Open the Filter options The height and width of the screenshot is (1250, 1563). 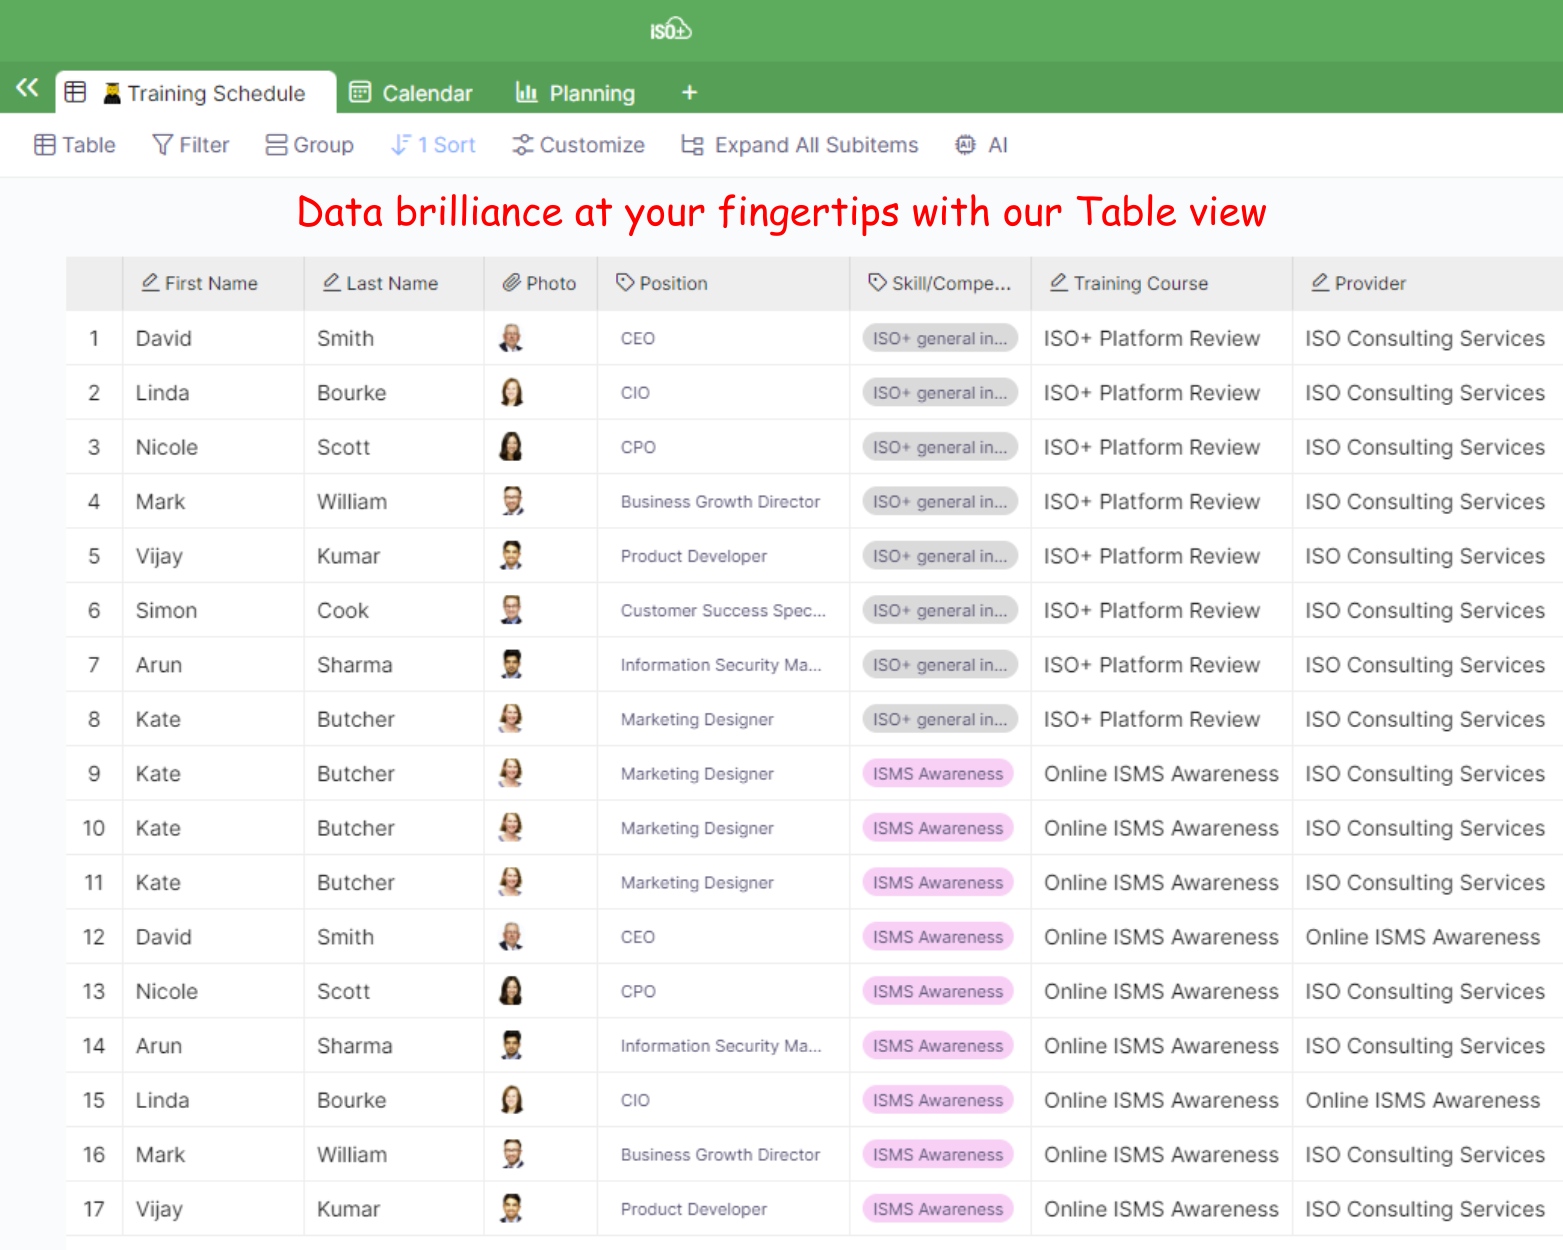click(x=190, y=145)
